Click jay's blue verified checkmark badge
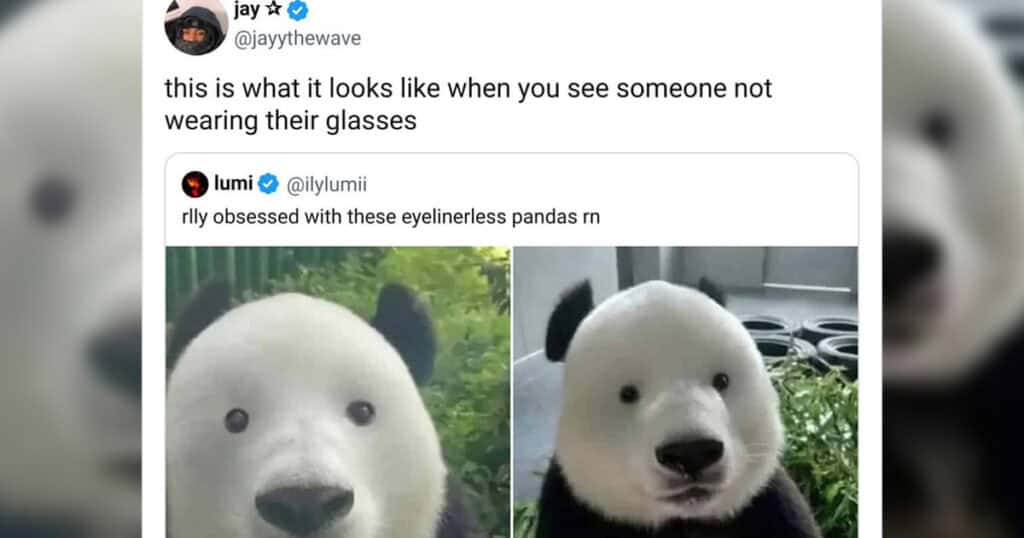The image size is (1024, 538). 298,10
